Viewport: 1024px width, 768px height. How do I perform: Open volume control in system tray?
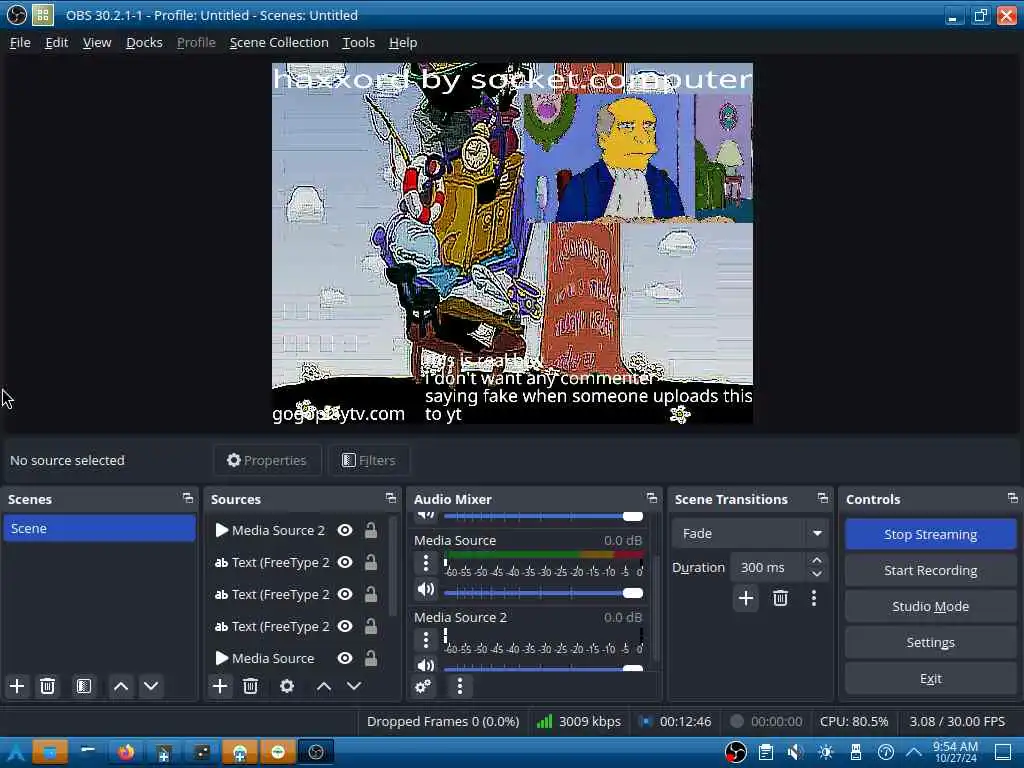(795, 752)
